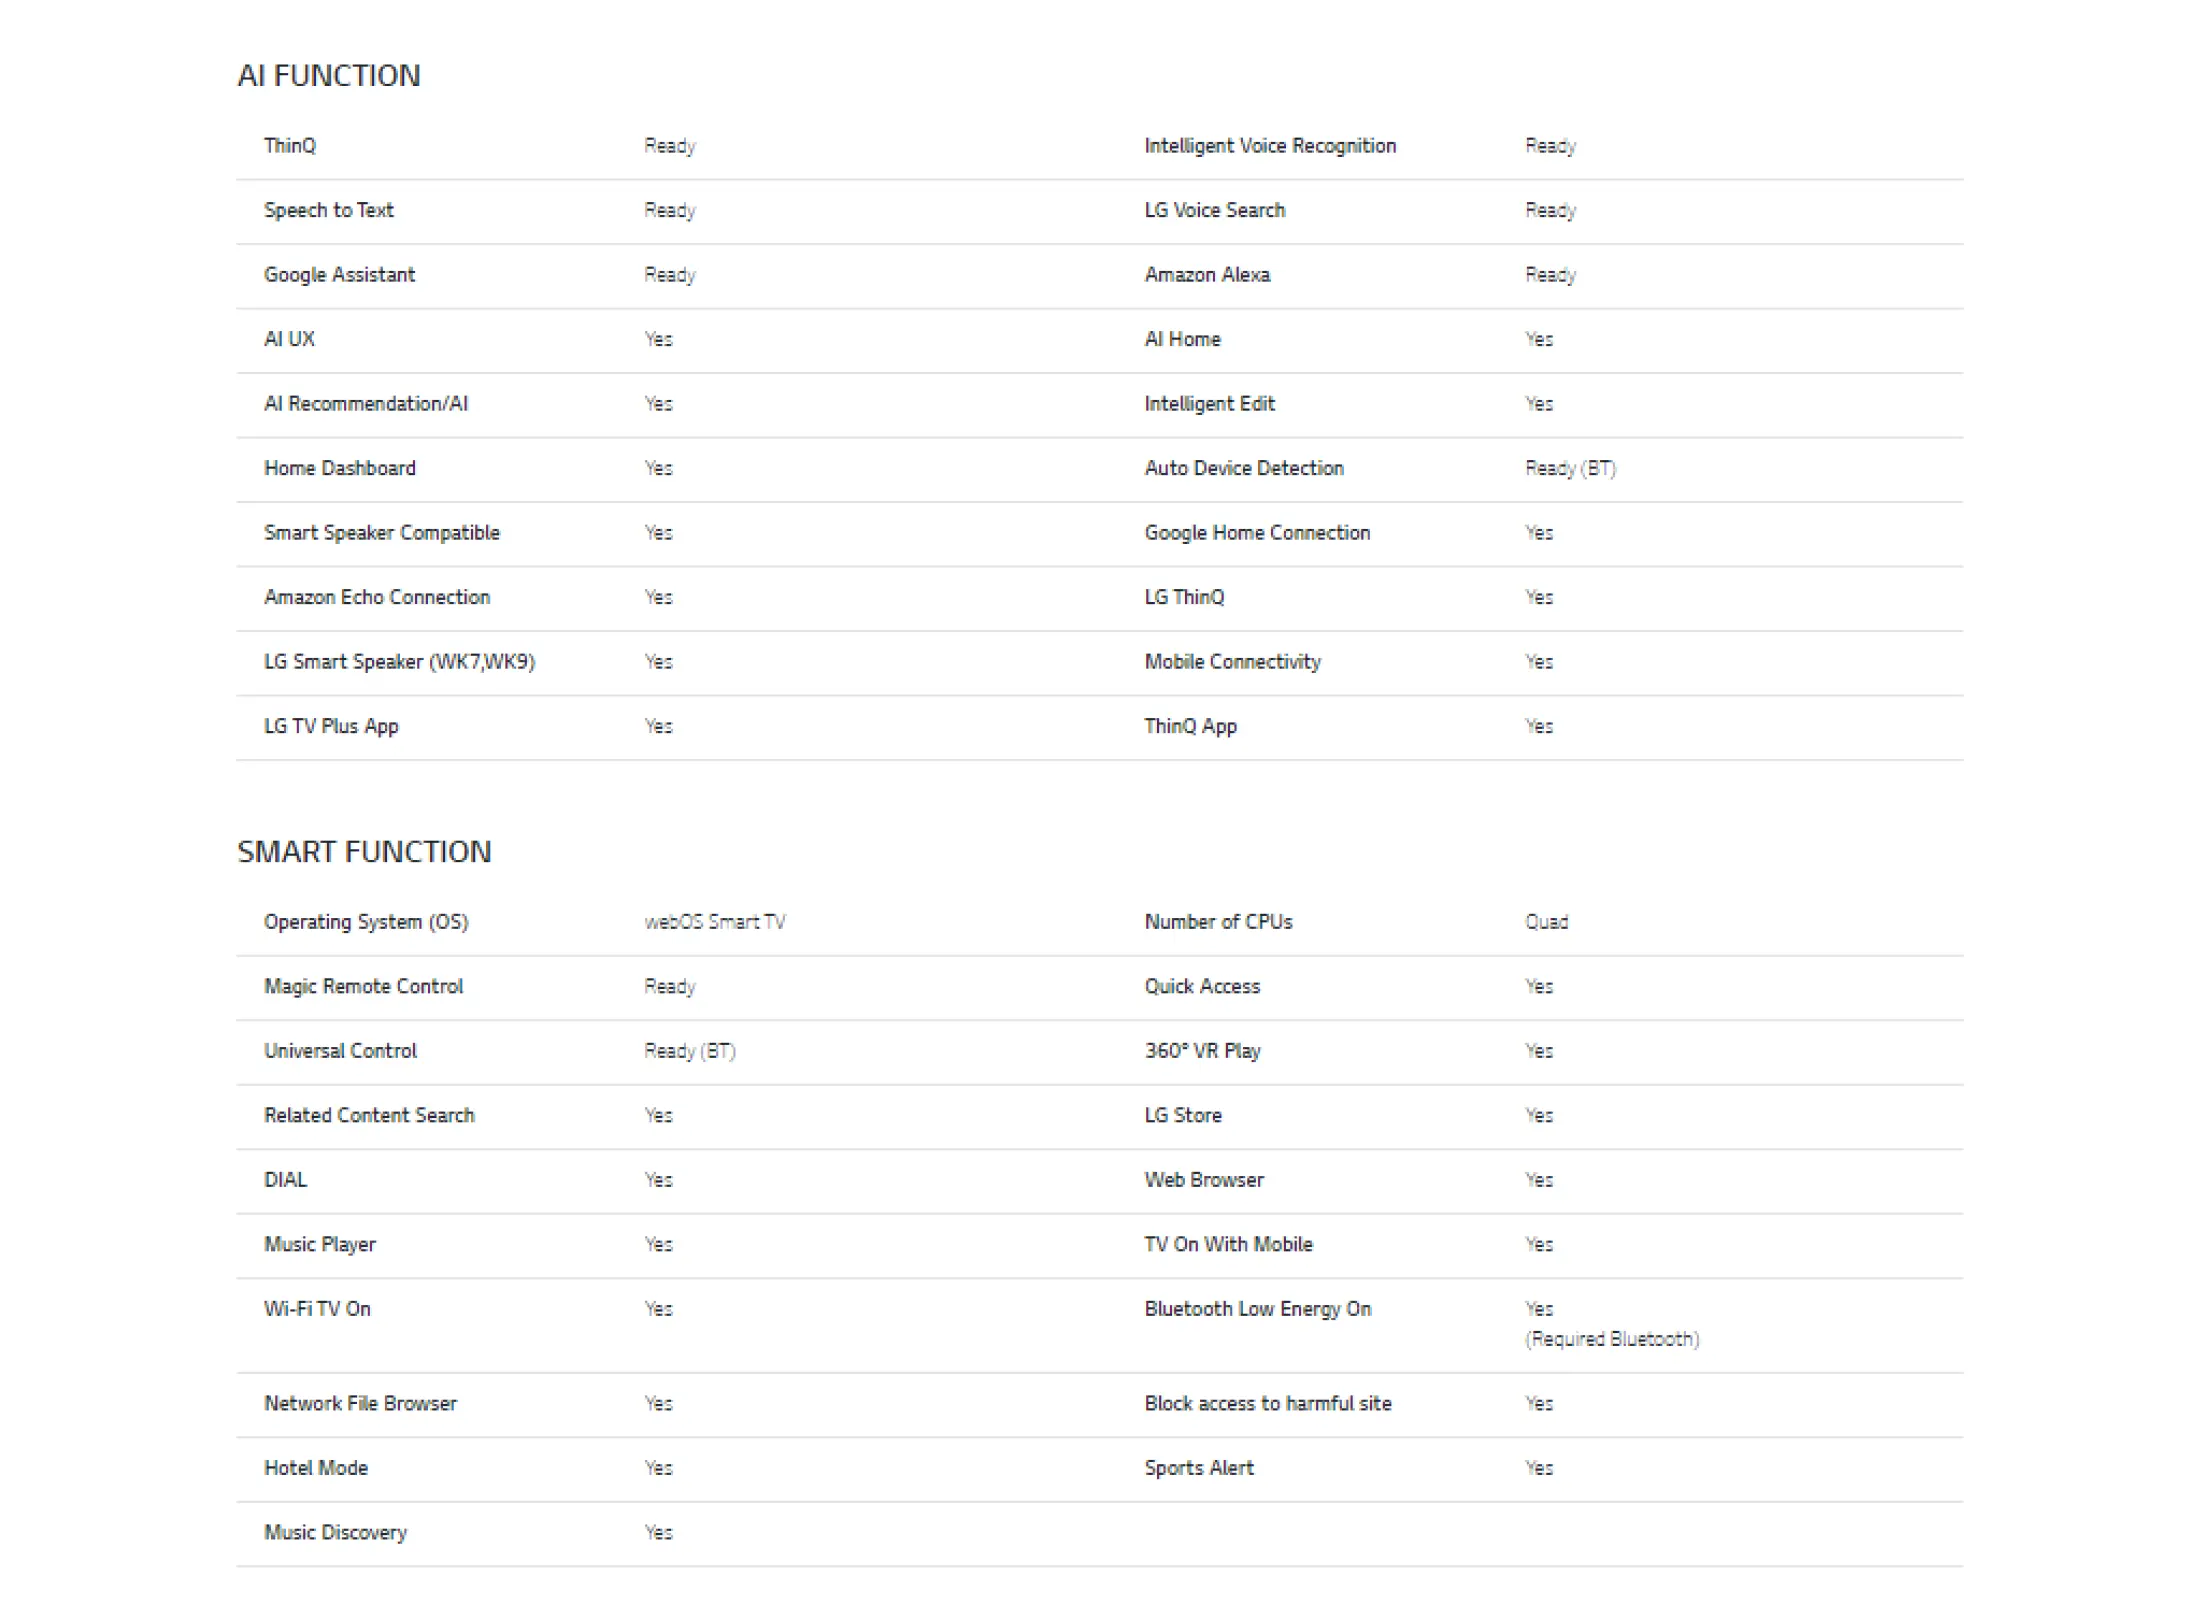2200x1619 pixels.
Task: Click the Web Browser spec label
Action: click(1204, 1180)
